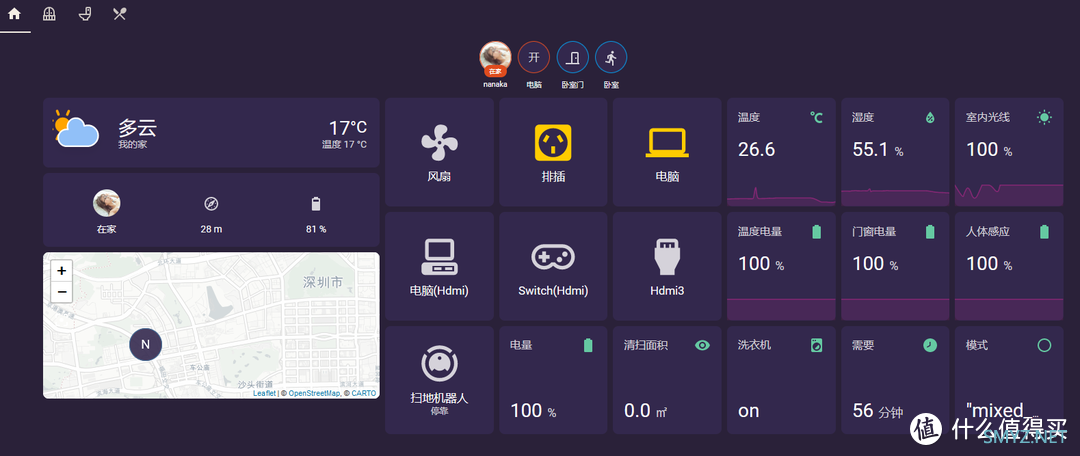This screenshot has height=456, width=1080.
Task: Switch to the toilet view tab
Action: pos(85,14)
